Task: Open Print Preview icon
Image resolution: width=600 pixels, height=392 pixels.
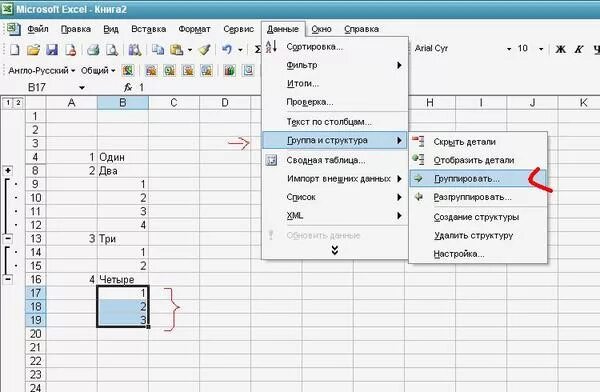Action: (112, 49)
